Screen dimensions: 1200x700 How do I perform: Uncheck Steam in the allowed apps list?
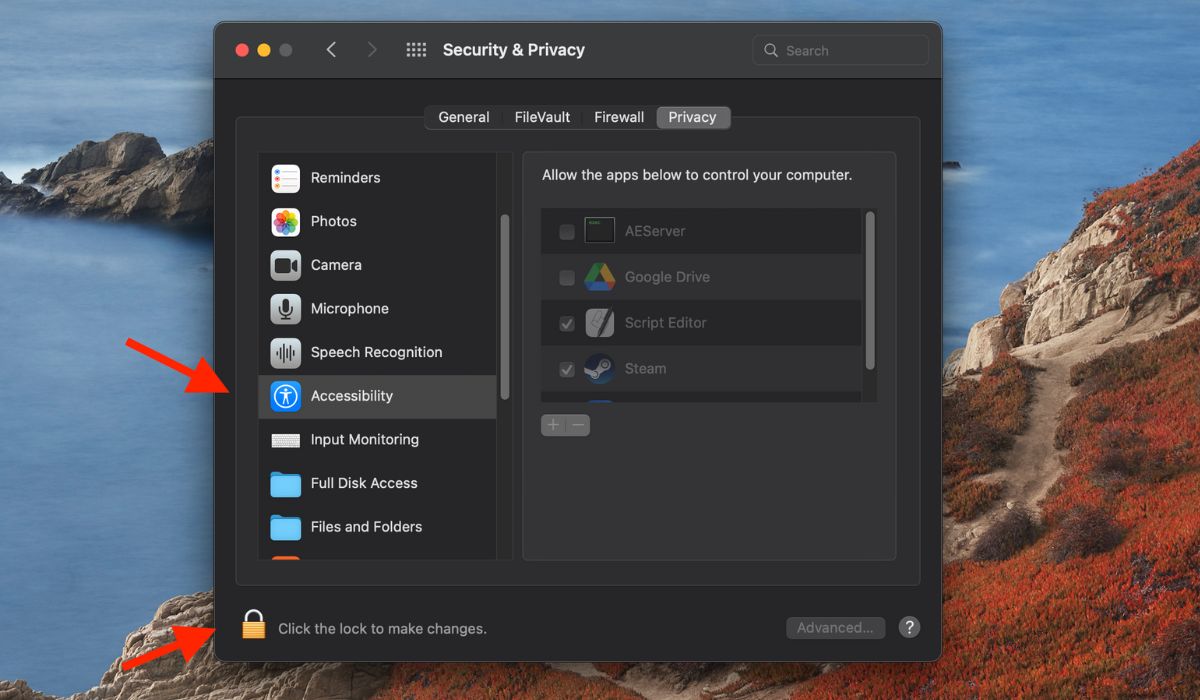tap(566, 369)
